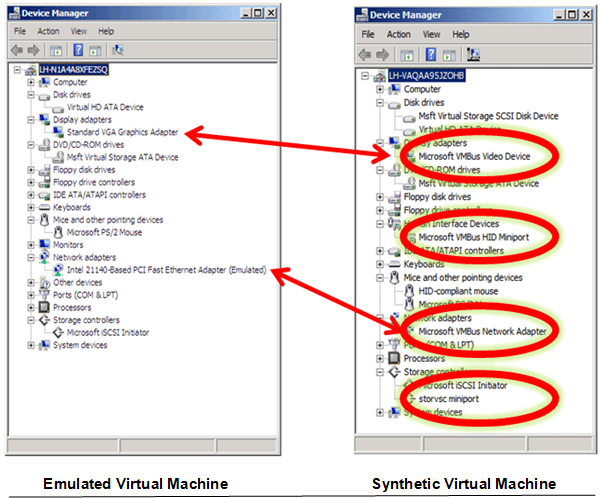The width and height of the screenshot is (601, 498).
Task: Collapse Display adapters node in left Device Manager
Action: (31, 120)
